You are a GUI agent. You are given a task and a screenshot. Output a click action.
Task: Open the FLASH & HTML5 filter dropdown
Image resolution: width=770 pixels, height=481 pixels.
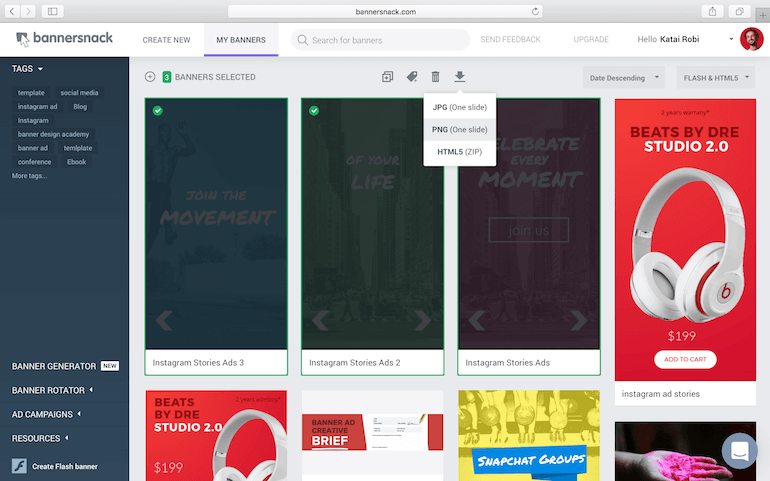[715, 78]
